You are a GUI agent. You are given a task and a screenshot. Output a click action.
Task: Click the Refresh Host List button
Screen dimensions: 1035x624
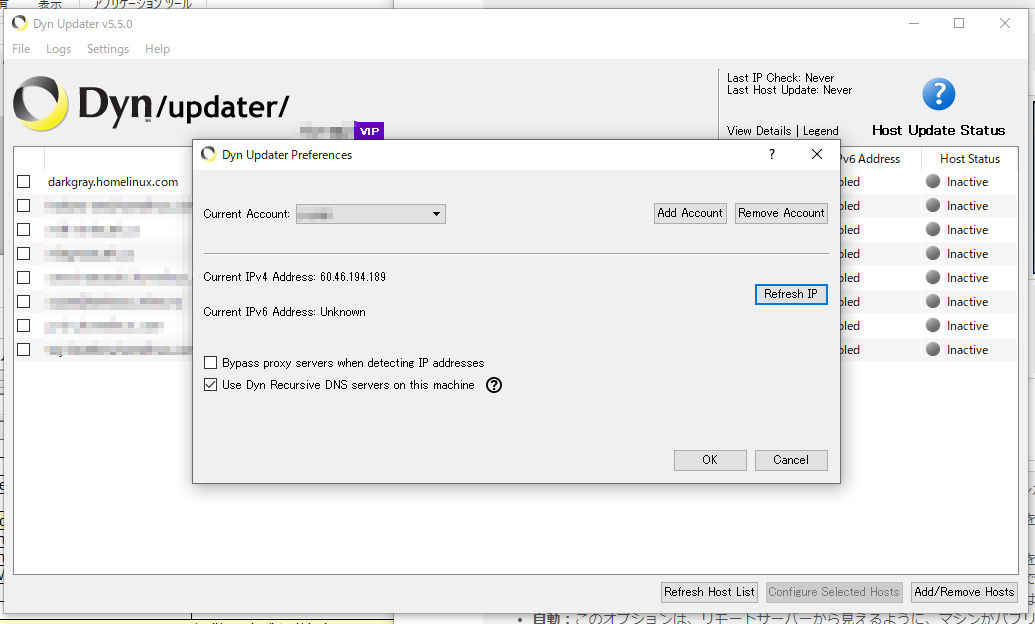709,592
